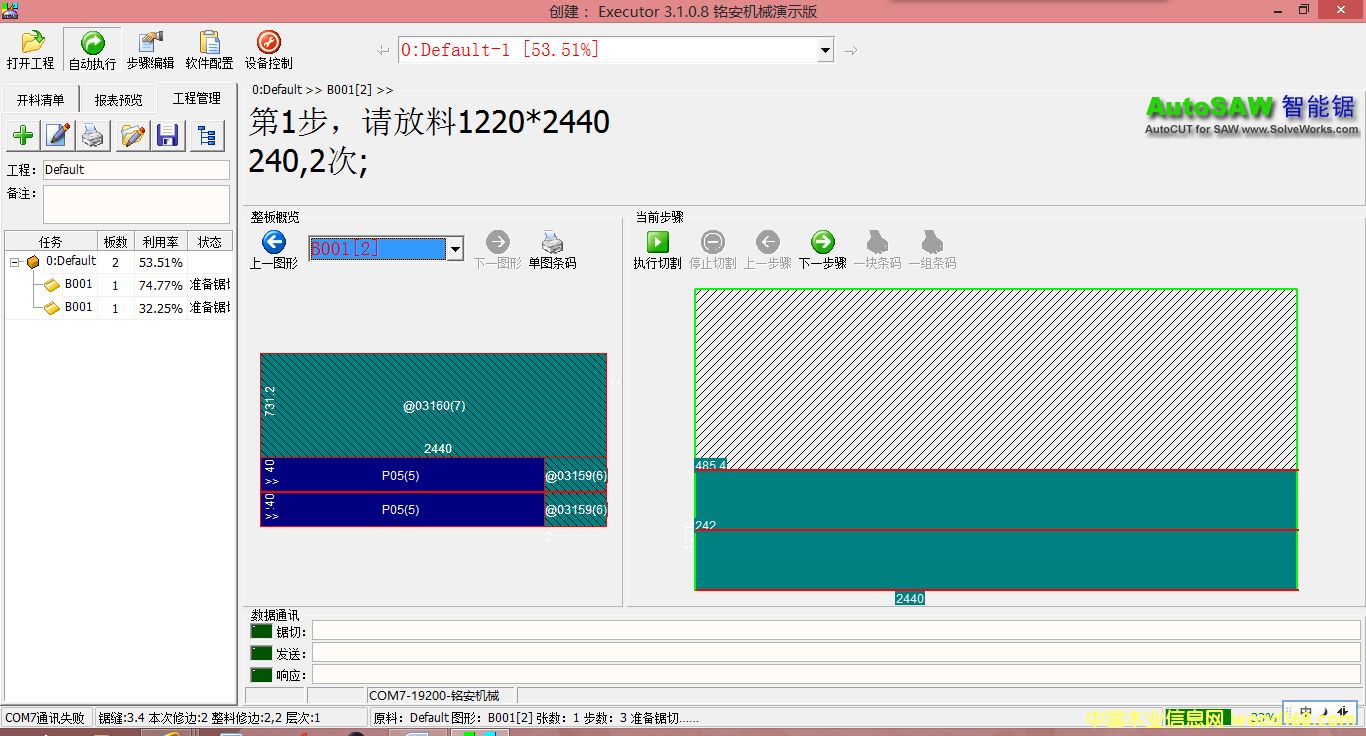Select B001 task with 74.77% utilization
The width and height of the screenshot is (1366, 736).
[x=78, y=285]
